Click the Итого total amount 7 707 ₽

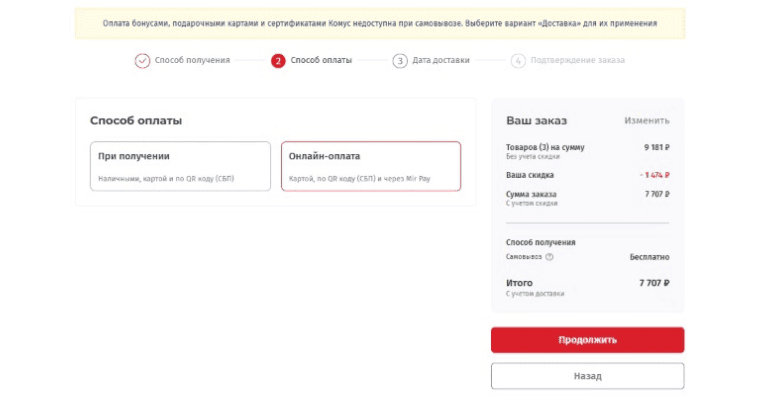pos(653,283)
